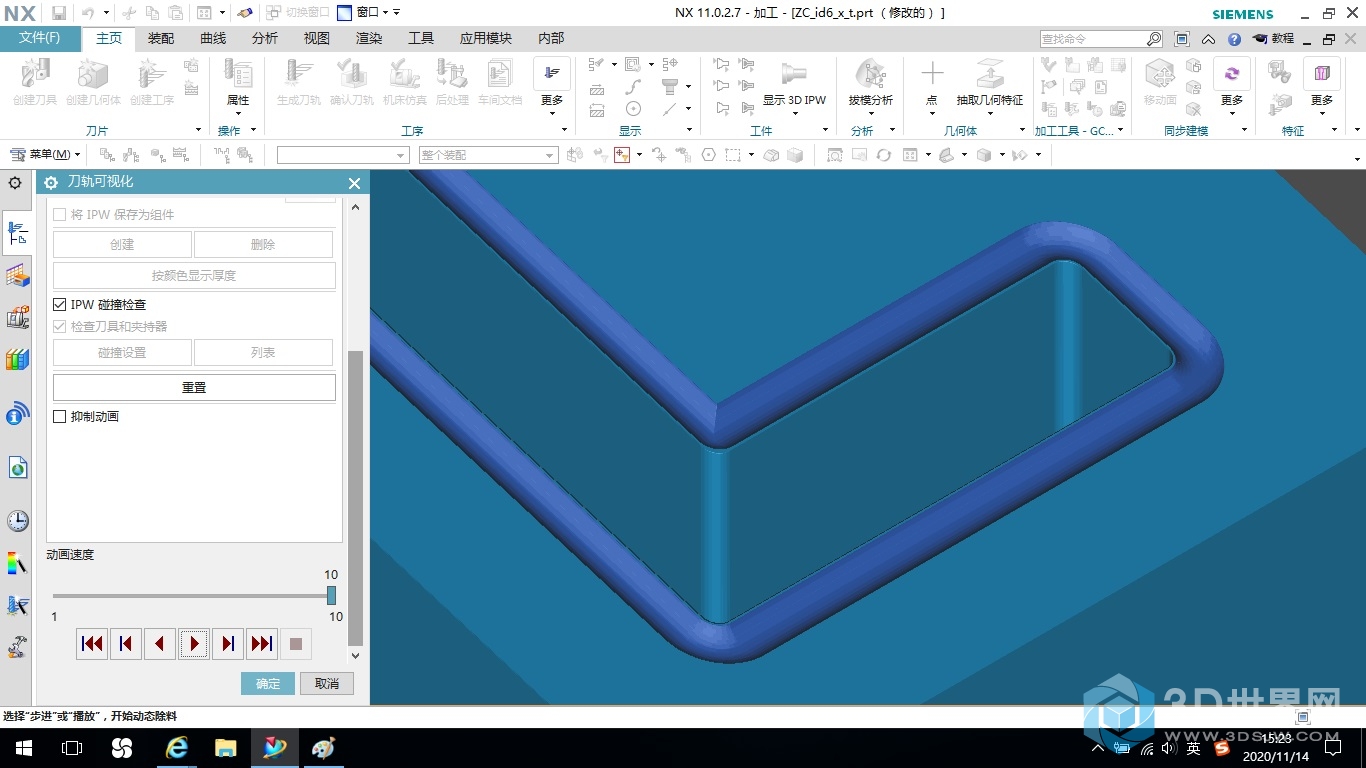
Task: Jump to end of tool path
Action: (262, 644)
